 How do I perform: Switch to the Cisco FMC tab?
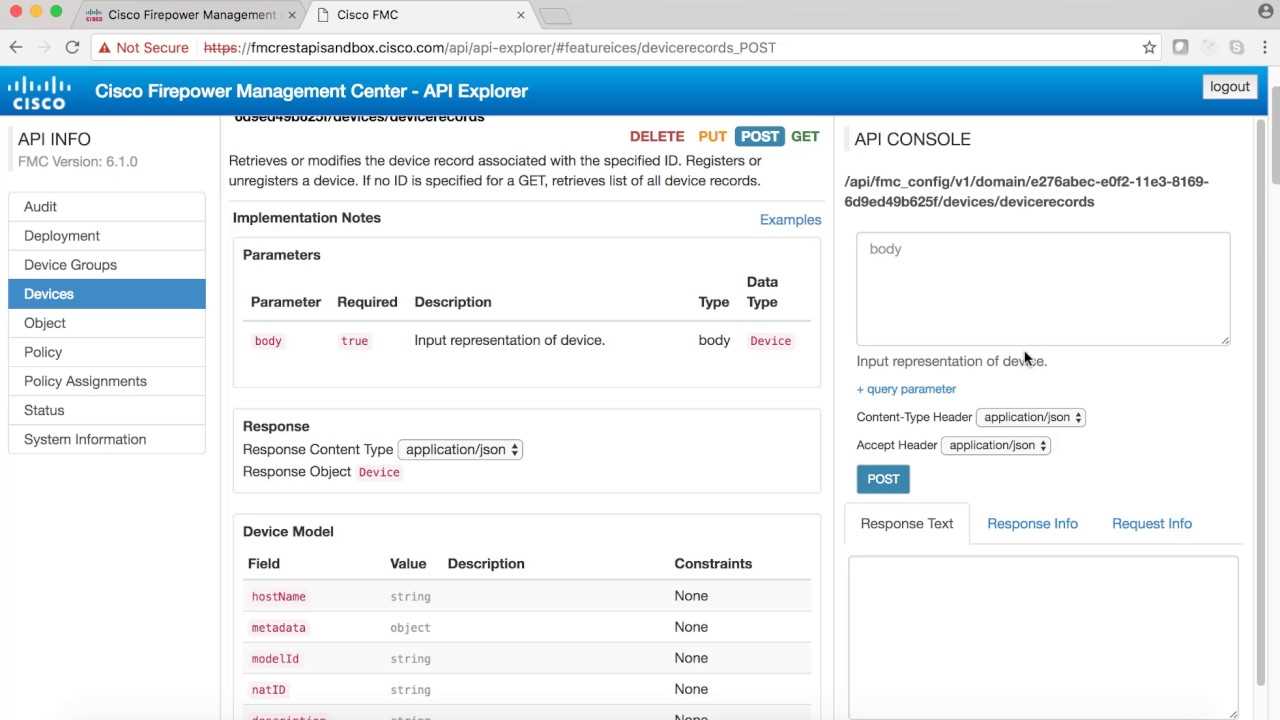pyautogui.click(x=420, y=15)
